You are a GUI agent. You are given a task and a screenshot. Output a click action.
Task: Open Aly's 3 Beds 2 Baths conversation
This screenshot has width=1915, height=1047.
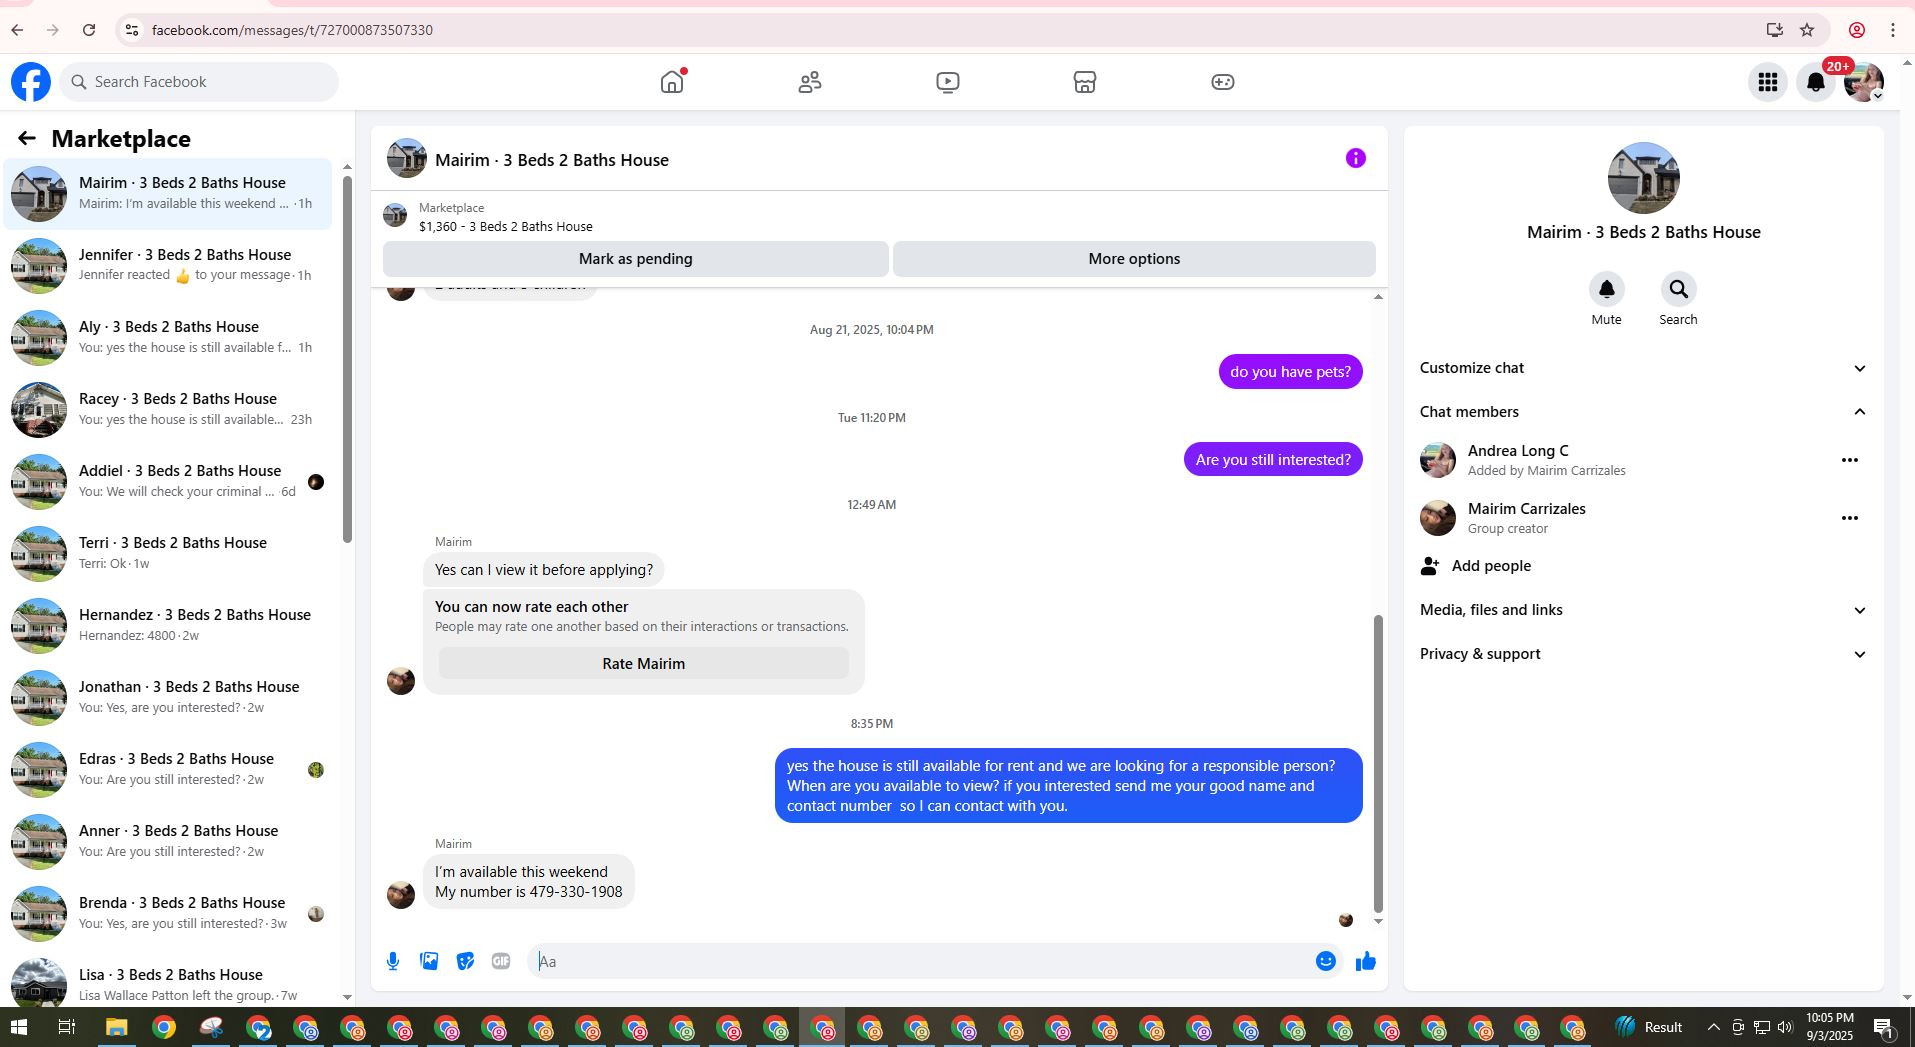(168, 338)
